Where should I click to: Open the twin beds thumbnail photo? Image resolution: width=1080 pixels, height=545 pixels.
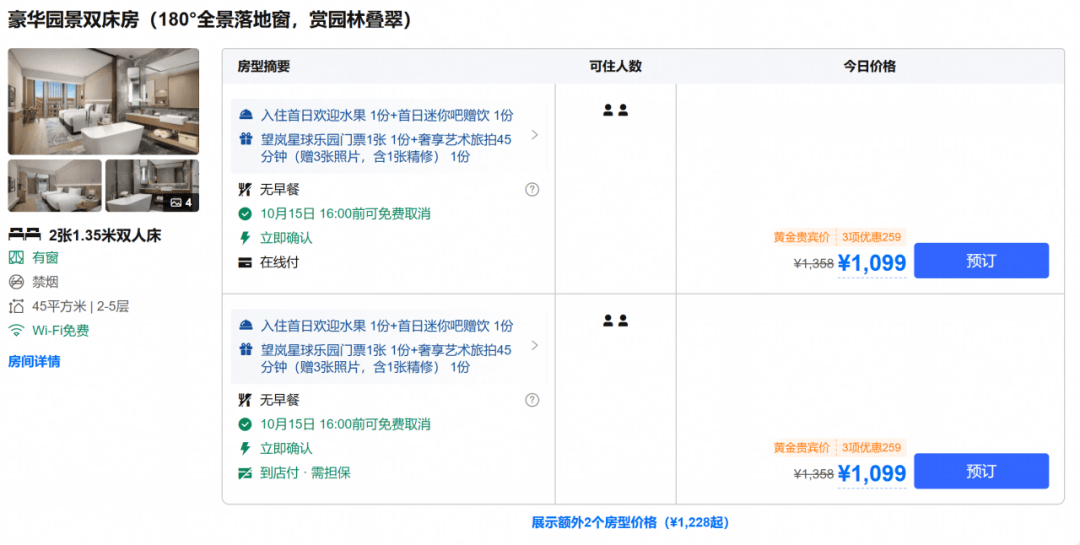[55, 185]
